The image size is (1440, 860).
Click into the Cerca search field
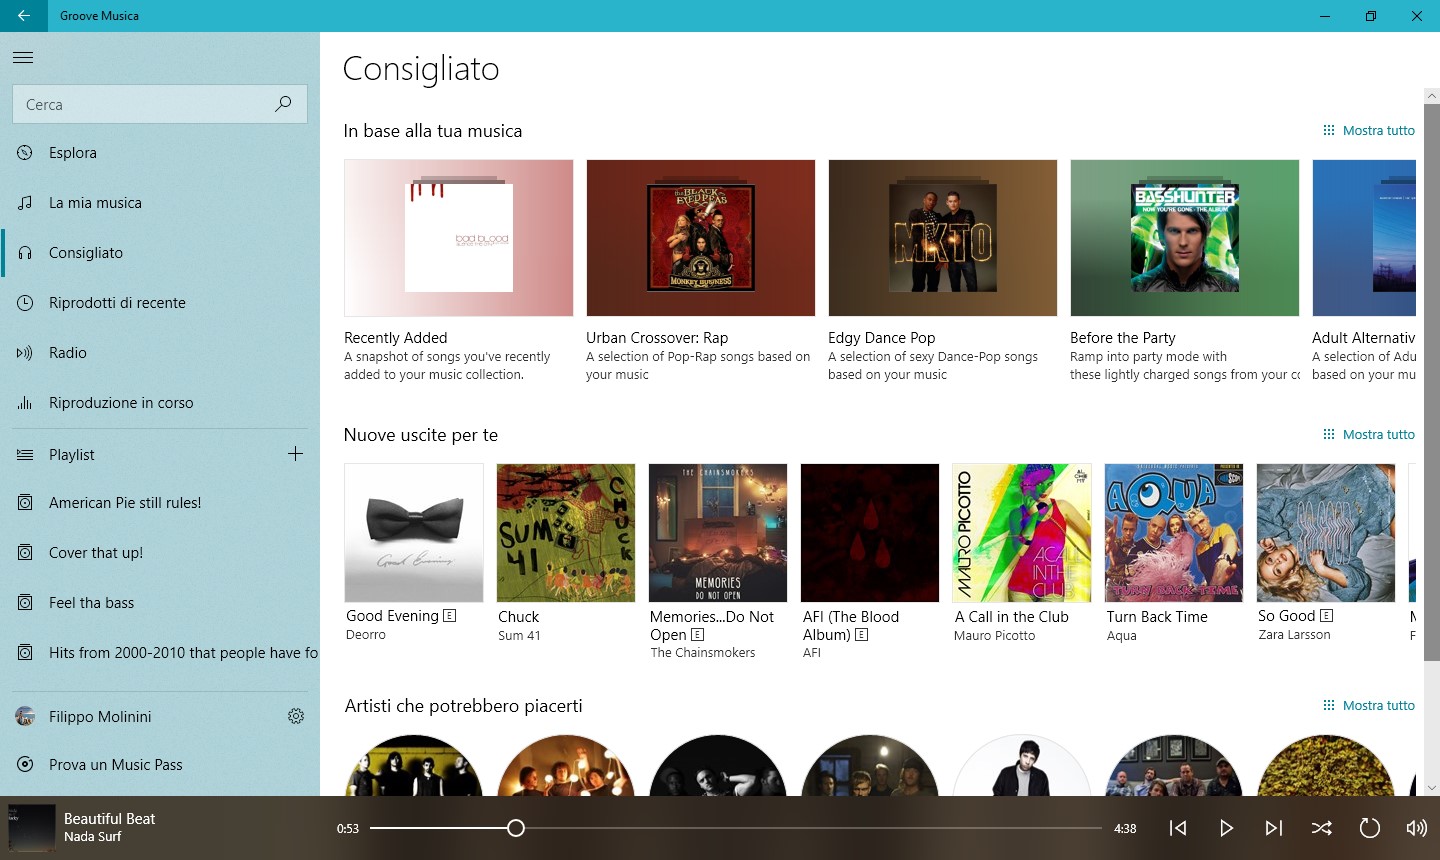click(160, 104)
